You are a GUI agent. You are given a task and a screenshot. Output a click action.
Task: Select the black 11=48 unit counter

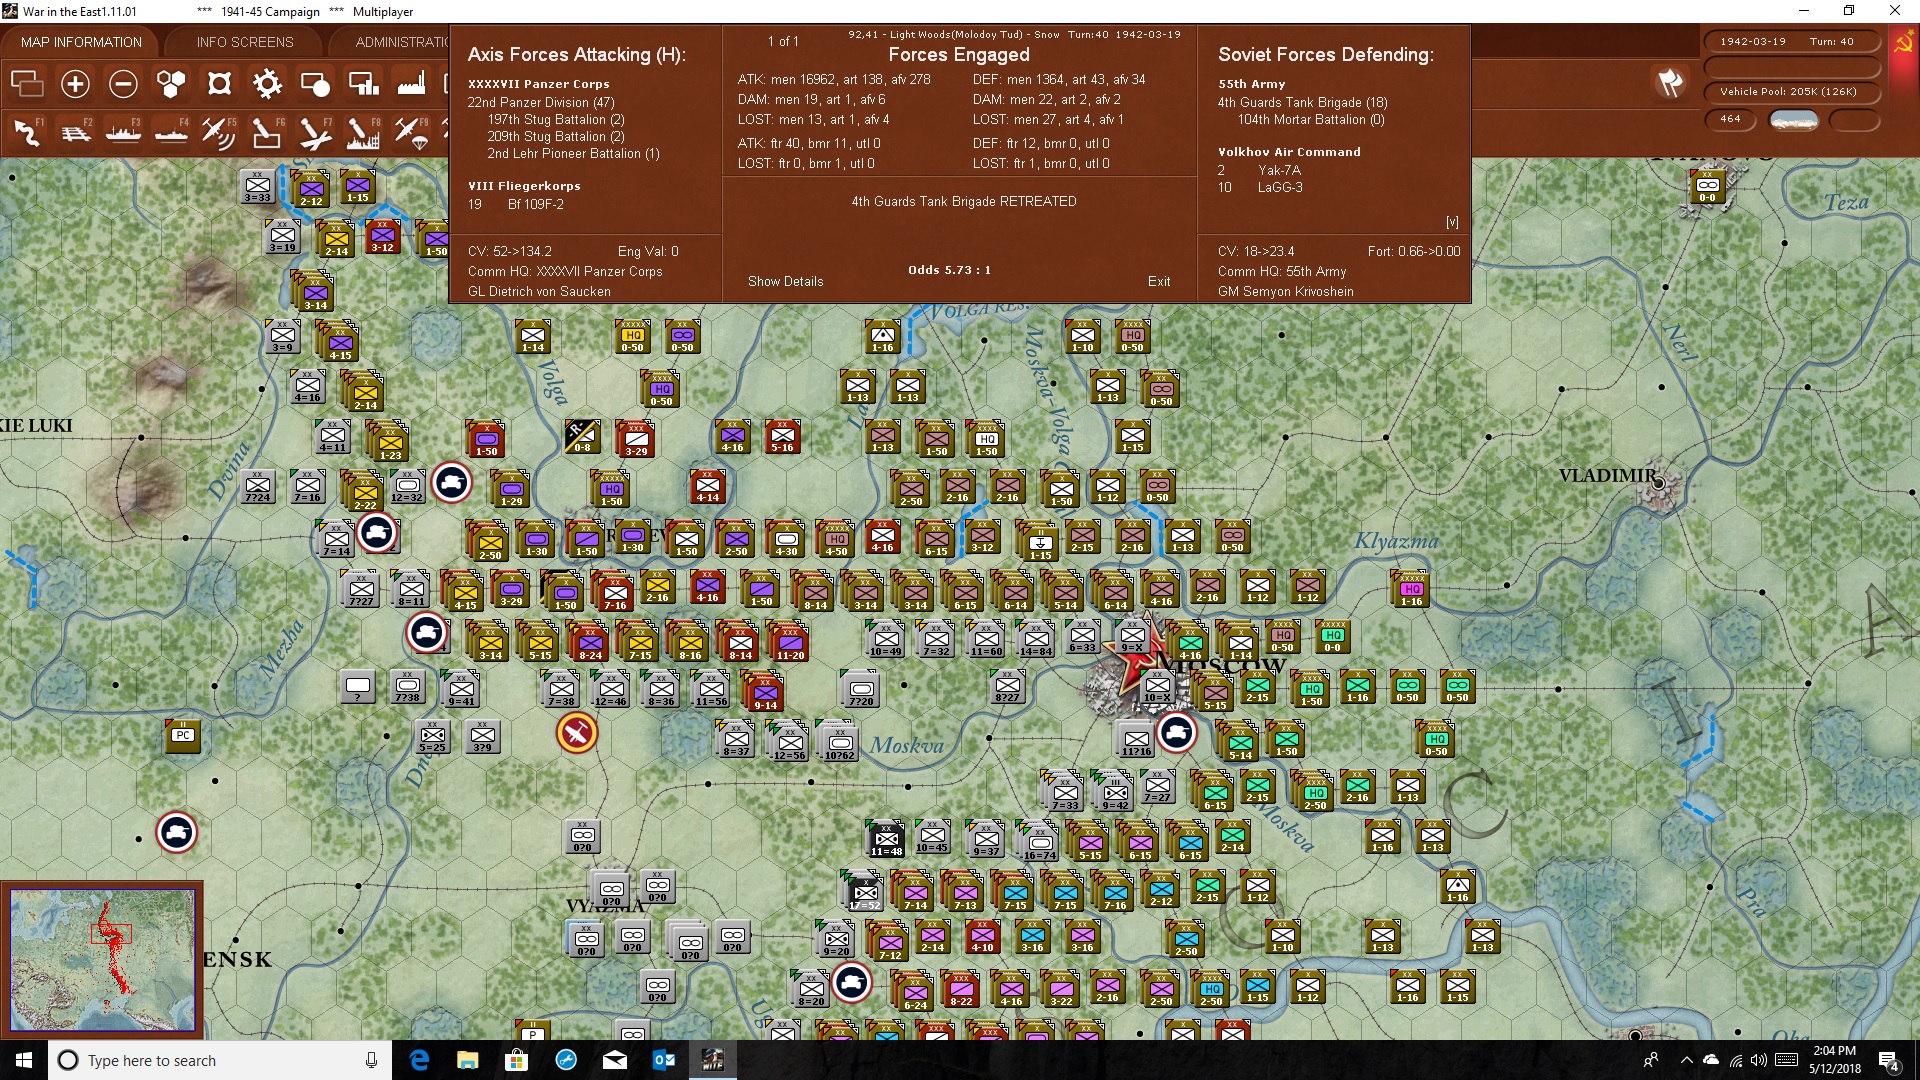886,839
